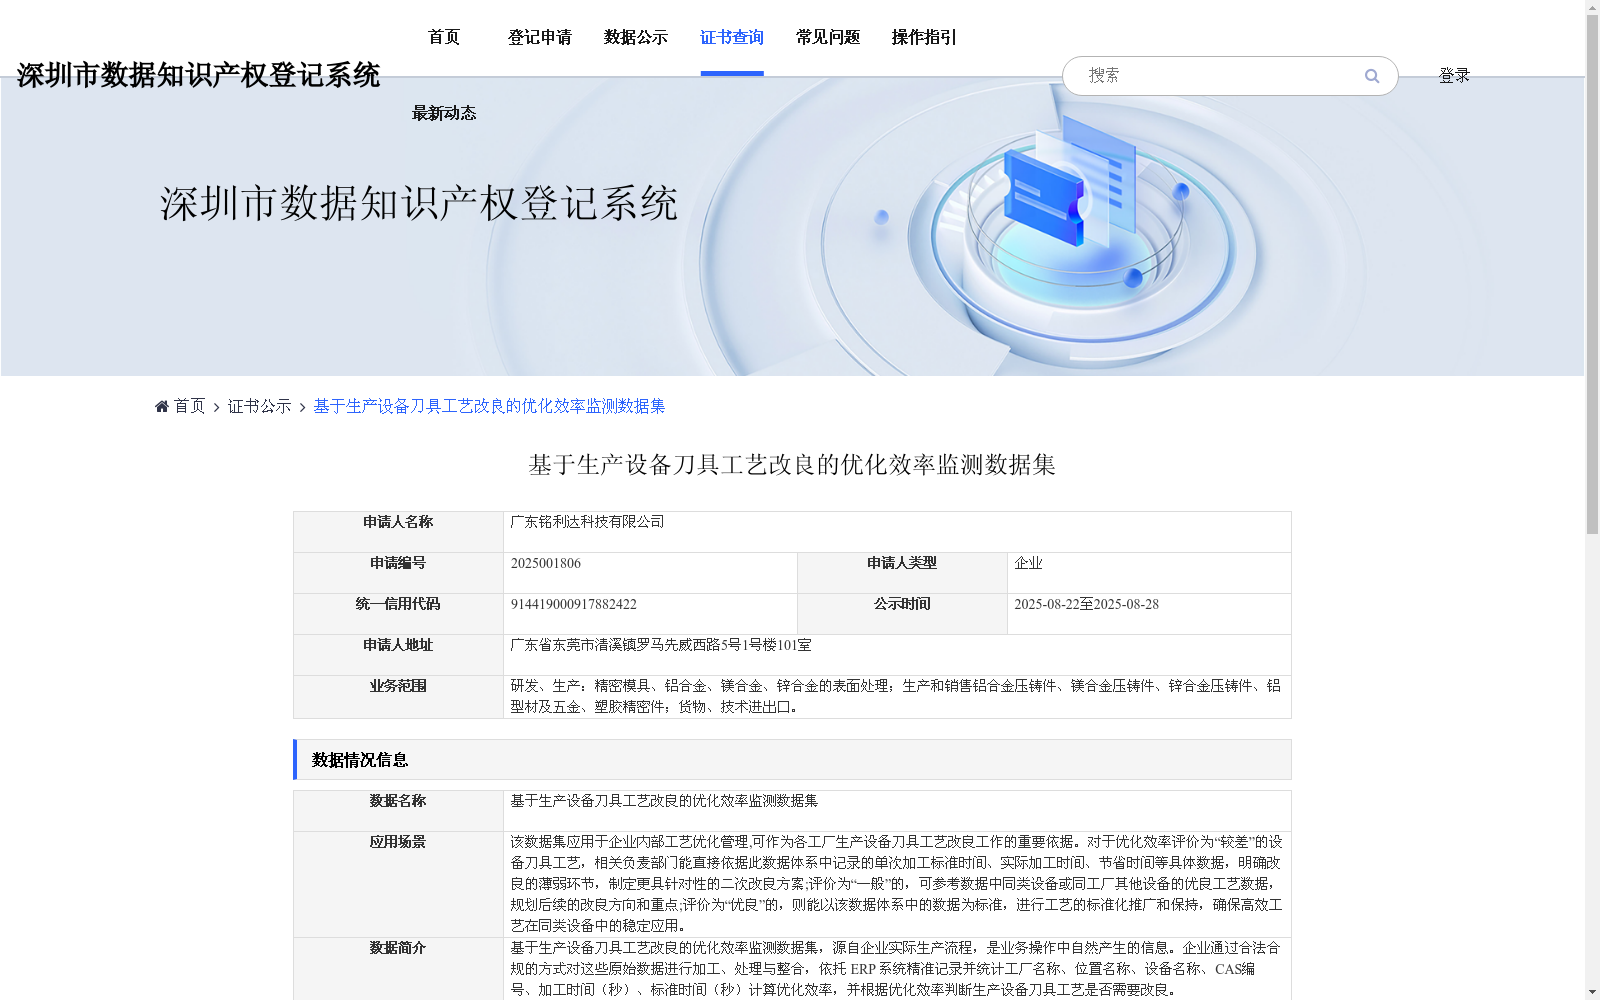Click the large banner title 深圳市数据知识产权登记系统

point(419,203)
